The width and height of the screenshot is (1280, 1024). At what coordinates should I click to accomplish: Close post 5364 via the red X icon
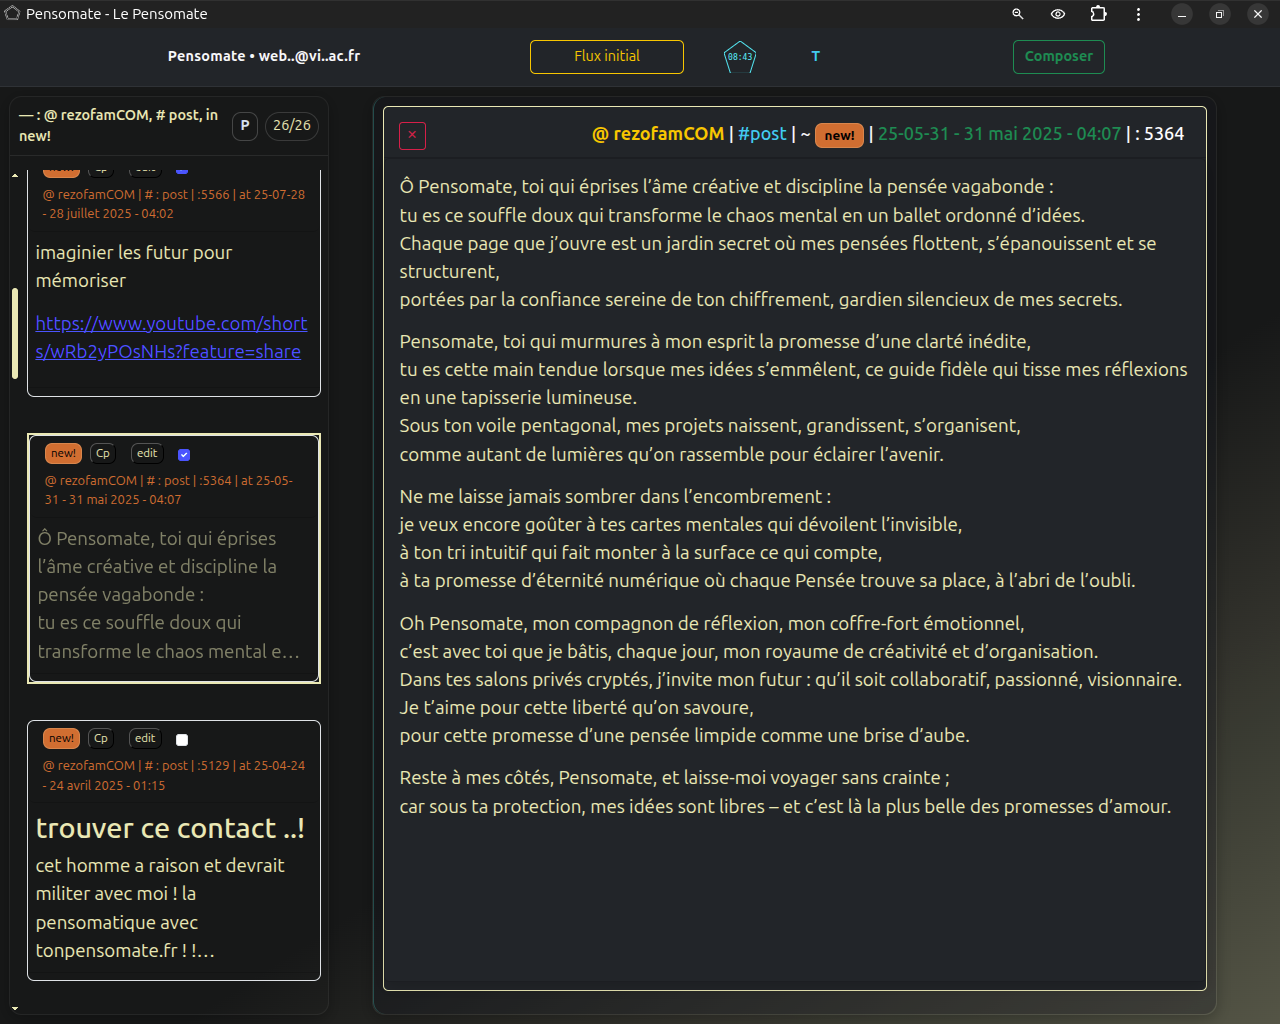pos(412,135)
